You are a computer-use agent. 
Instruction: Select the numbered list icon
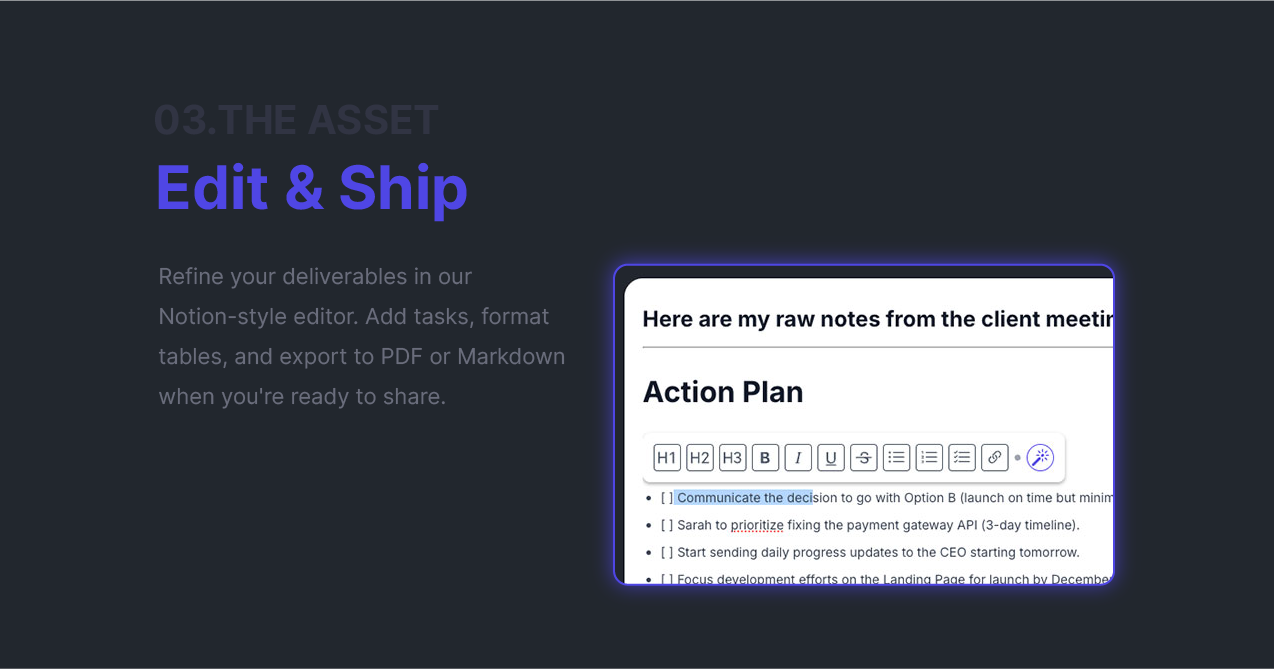pos(928,457)
